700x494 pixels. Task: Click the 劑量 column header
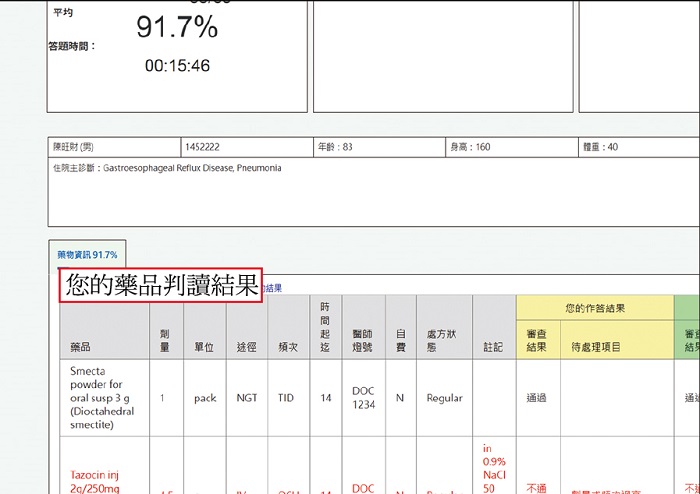click(165, 341)
